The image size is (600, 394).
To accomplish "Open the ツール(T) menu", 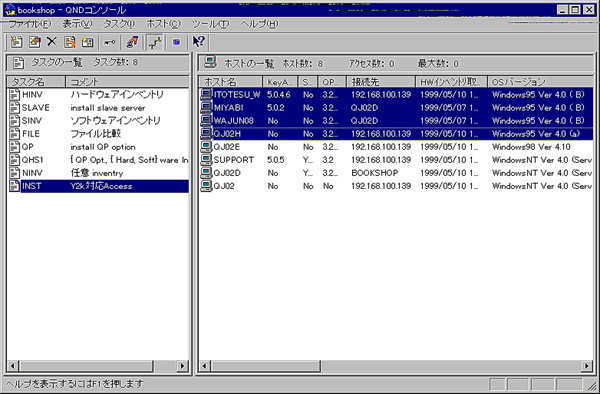I will 210,24.
